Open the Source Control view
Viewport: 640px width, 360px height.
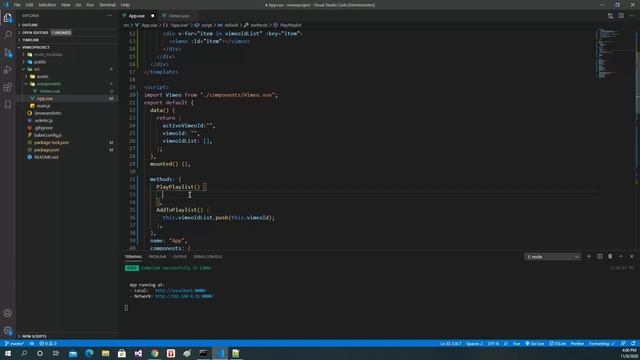click(x=8, y=53)
